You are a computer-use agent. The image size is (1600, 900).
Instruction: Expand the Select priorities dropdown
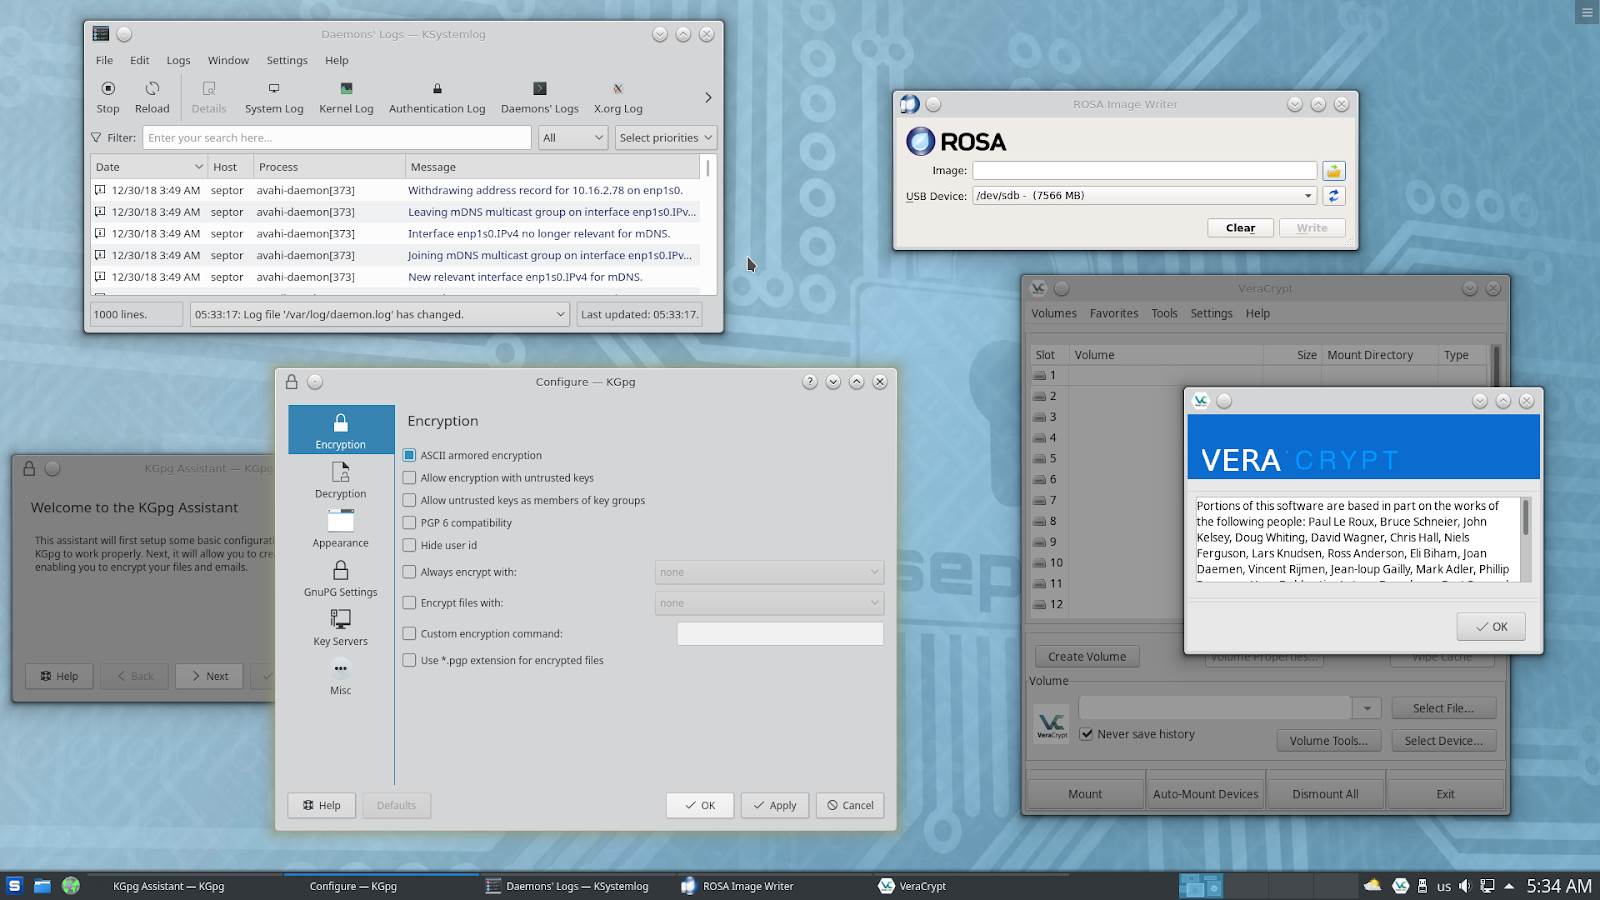point(665,138)
